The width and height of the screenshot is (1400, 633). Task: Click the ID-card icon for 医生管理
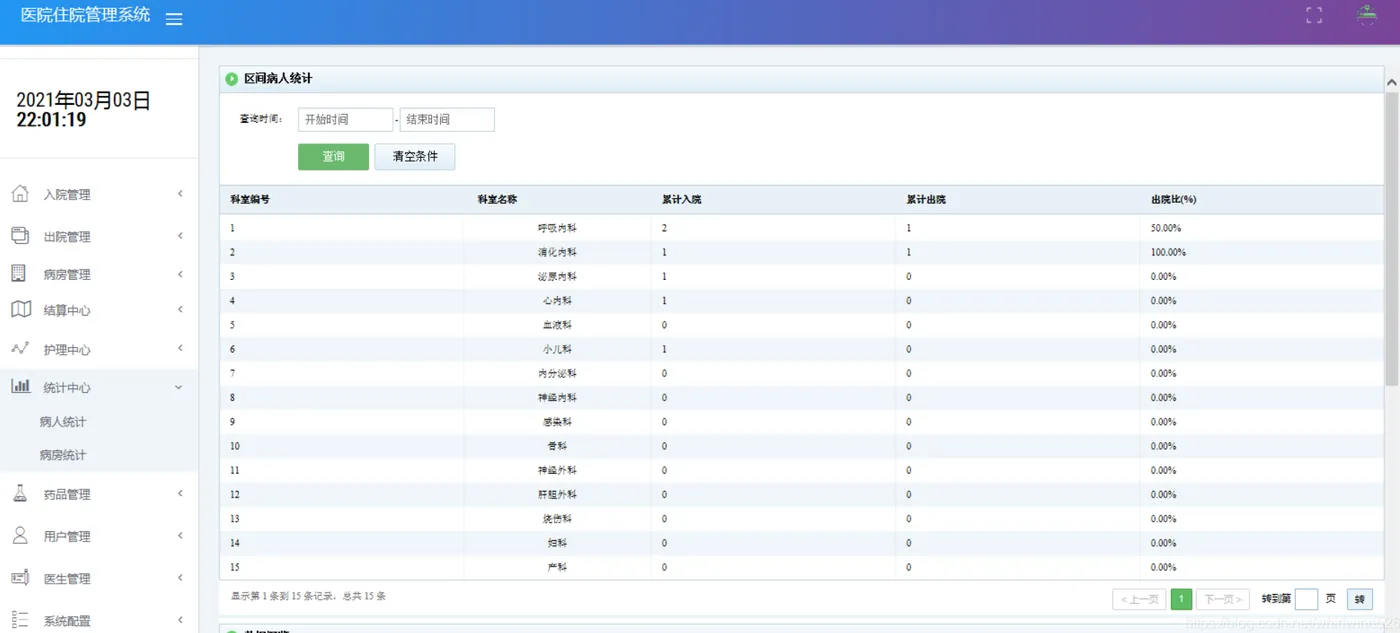pos(20,578)
